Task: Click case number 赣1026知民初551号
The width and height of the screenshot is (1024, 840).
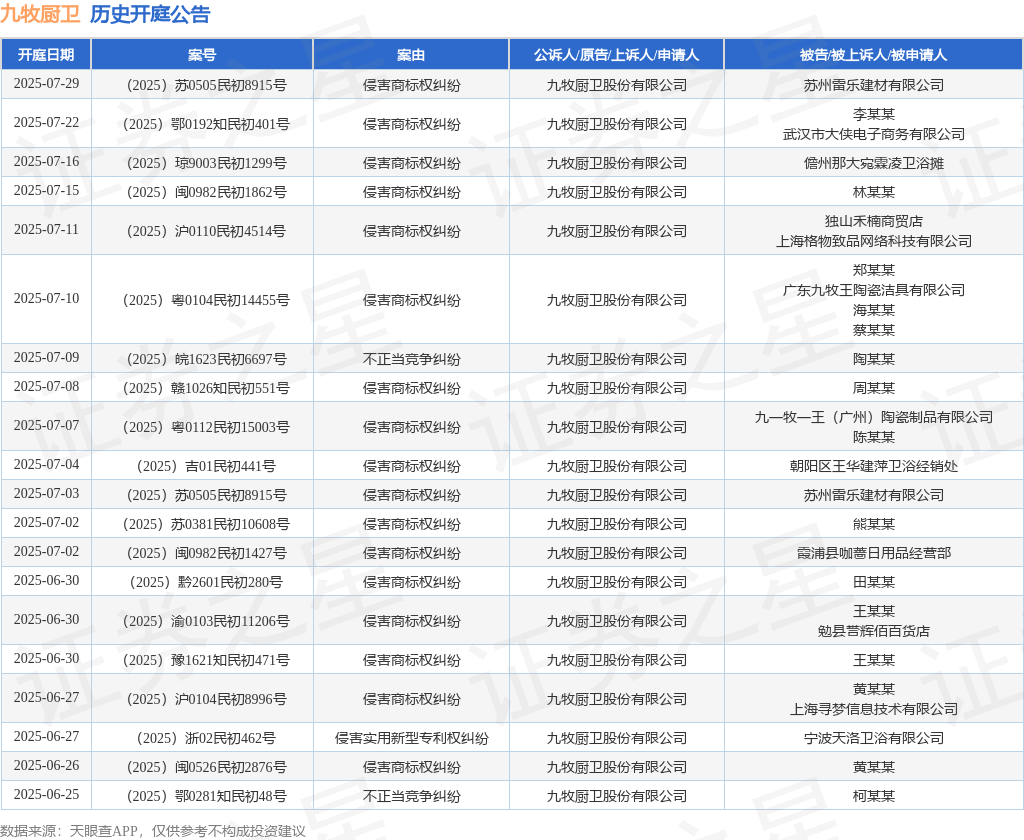Action: [206, 388]
